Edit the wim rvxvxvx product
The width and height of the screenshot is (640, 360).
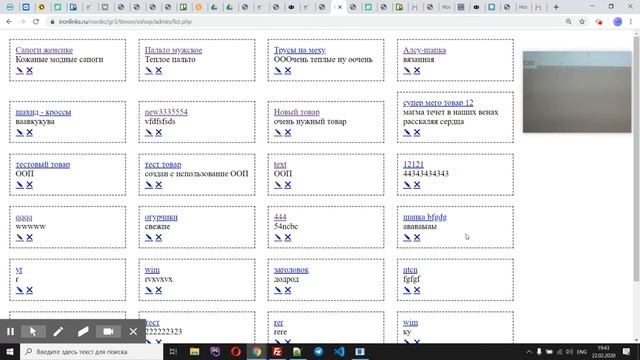point(149,290)
